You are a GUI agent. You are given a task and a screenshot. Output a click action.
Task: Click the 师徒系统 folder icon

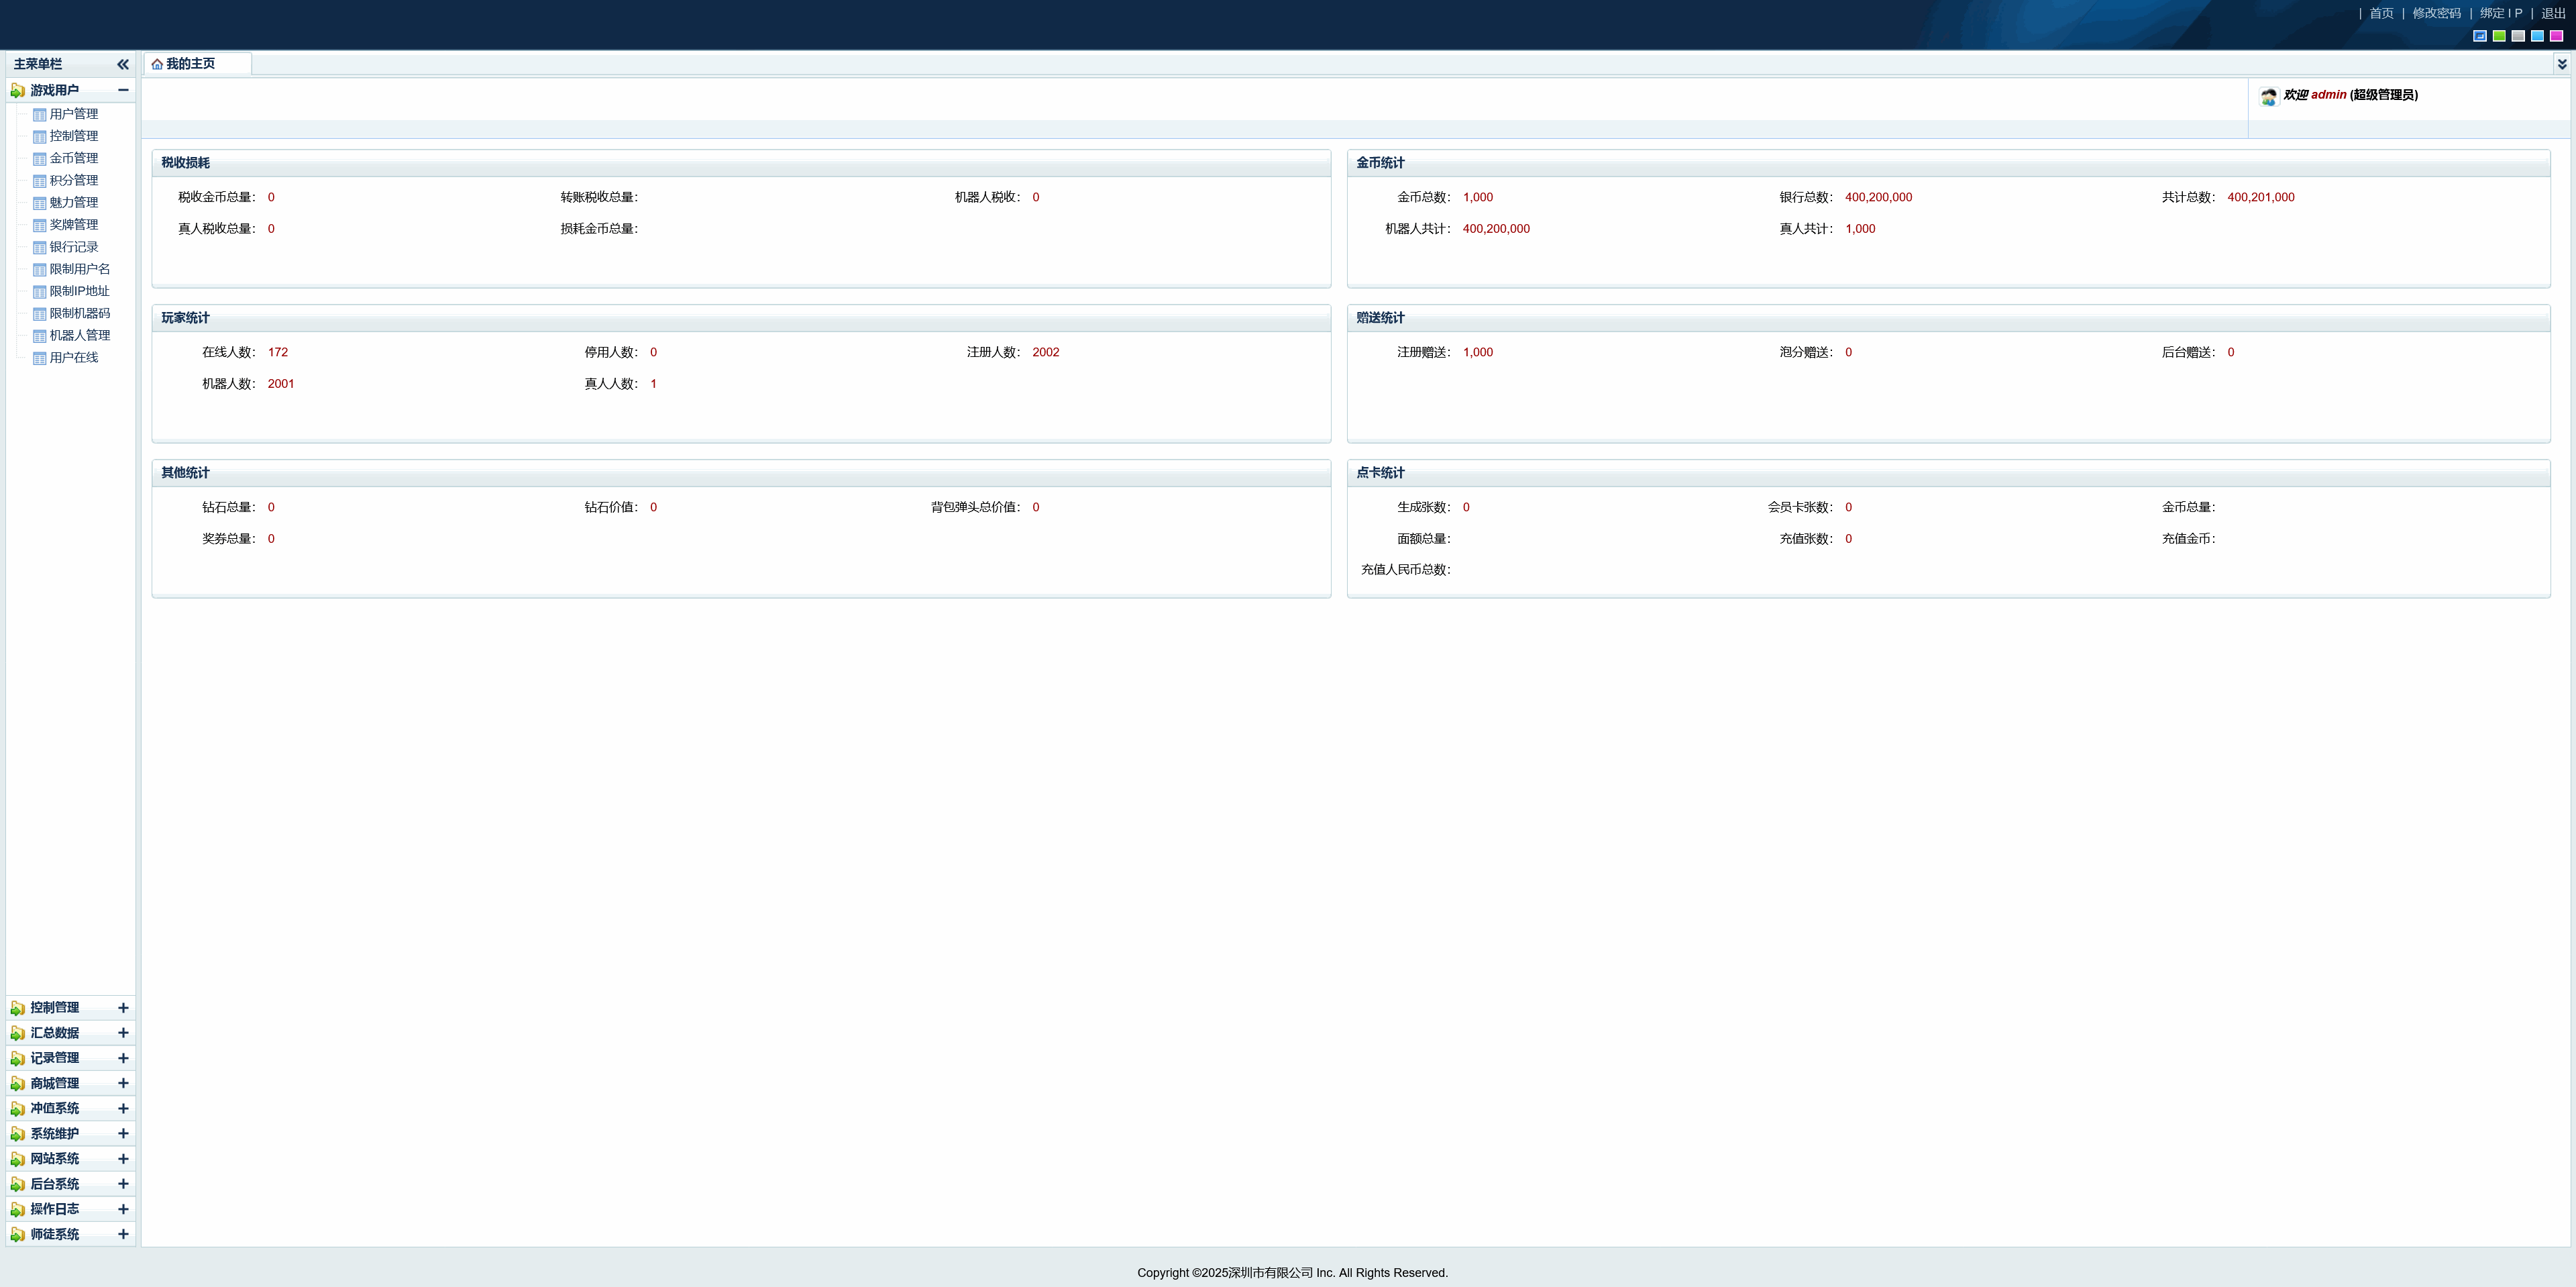(x=18, y=1235)
